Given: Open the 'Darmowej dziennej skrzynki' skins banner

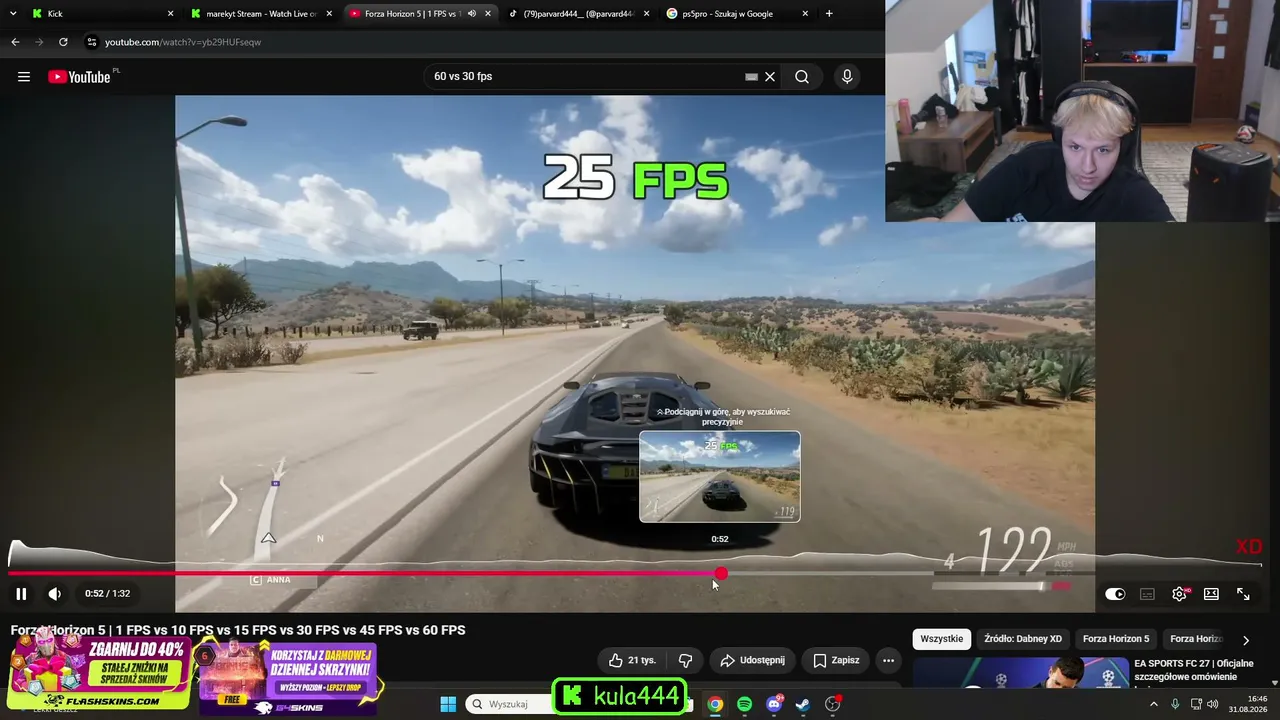Looking at the screenshot, I should click(288, 678).
